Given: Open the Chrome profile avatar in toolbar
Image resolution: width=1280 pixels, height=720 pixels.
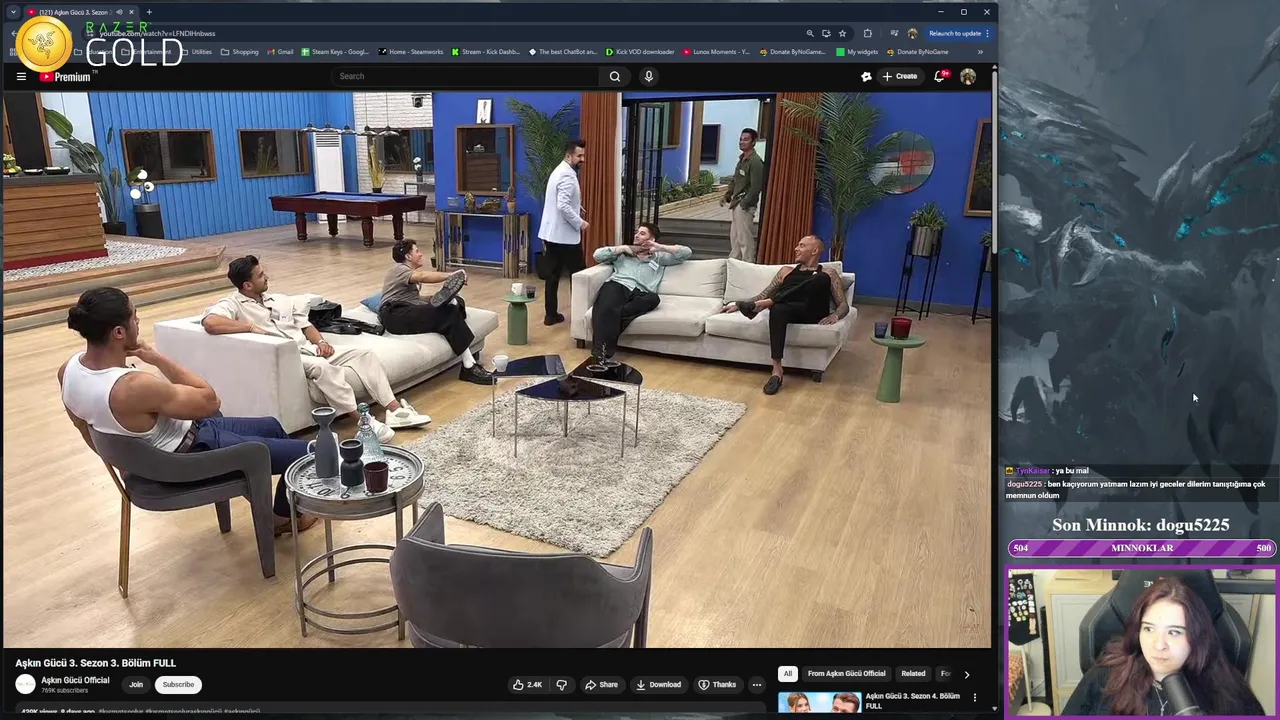Looking at the screenshot, I should tap(912, 33).
